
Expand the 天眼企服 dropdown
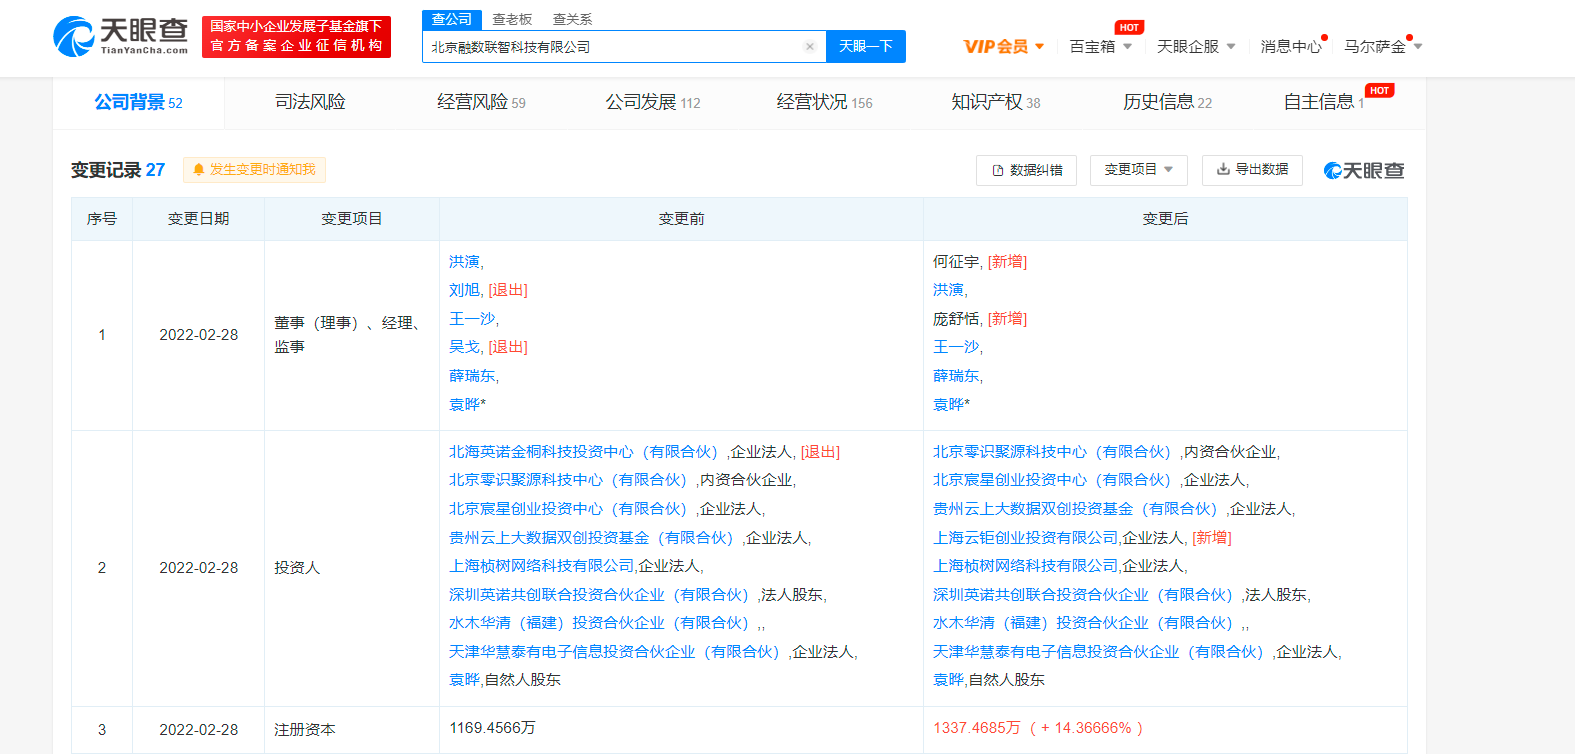tap(1196, 47)
